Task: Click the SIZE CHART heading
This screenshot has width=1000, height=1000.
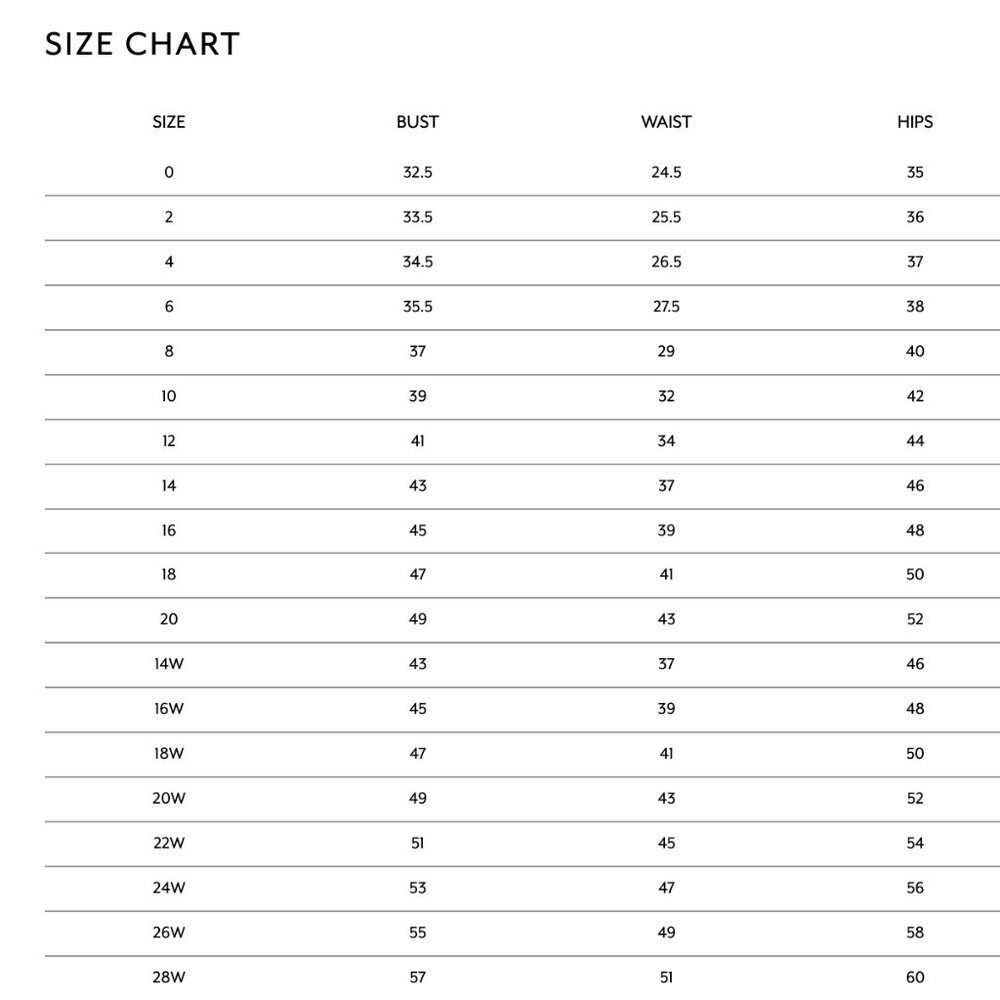Action: pyautogui.click(x=142, y=45)
